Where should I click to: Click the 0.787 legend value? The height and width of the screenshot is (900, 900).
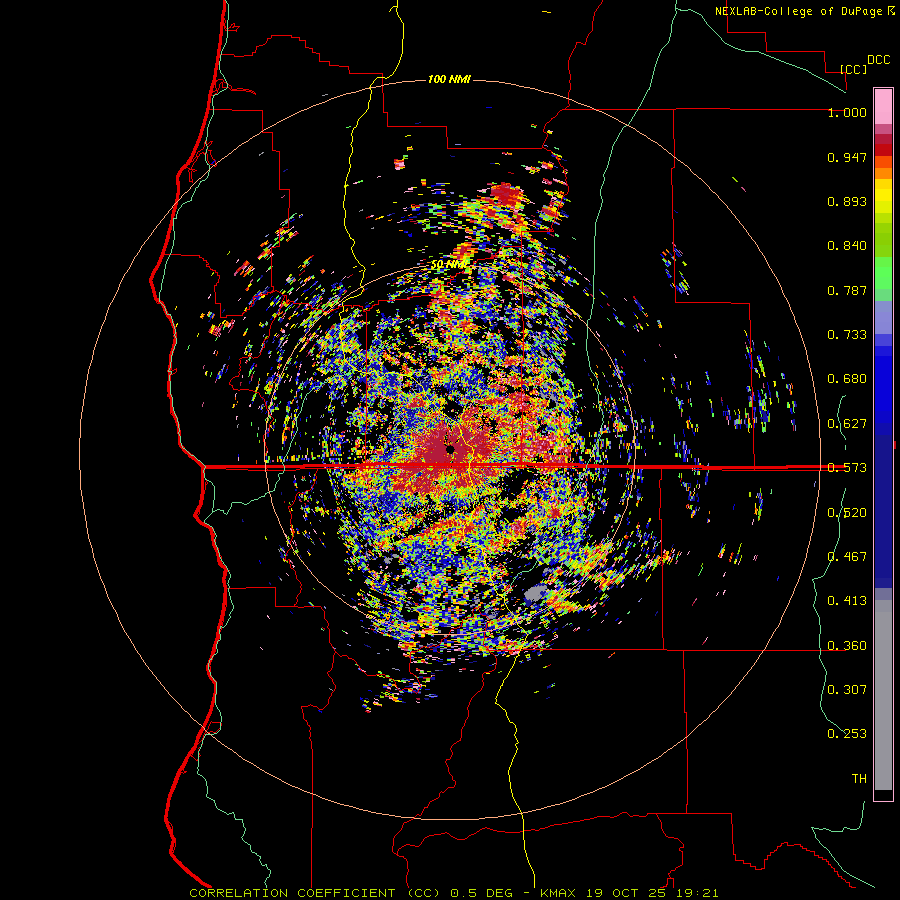[847, 290]
